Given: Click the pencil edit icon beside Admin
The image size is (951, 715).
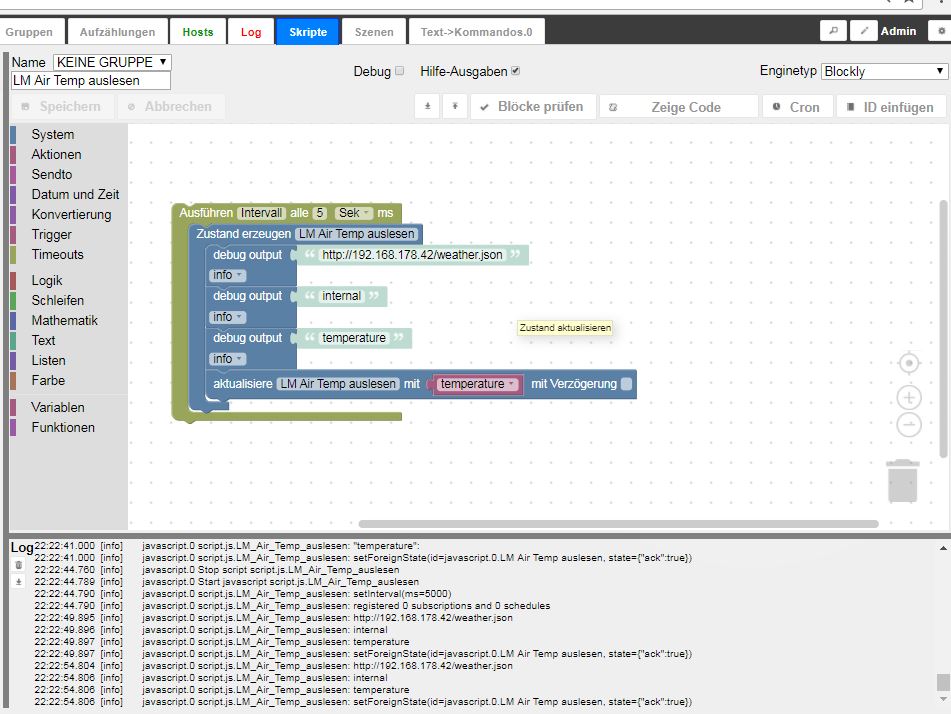Looking at the screenshot, I should pos(864,31).
